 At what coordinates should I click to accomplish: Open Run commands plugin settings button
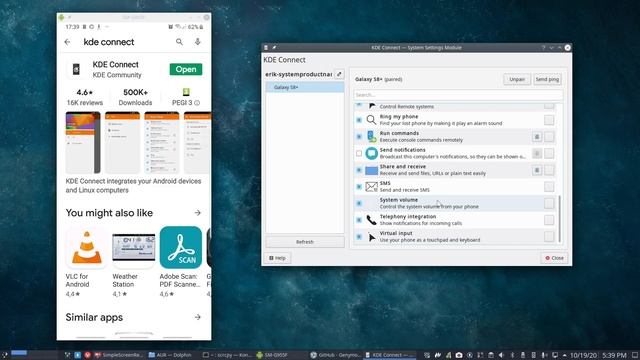click(537, 137)
